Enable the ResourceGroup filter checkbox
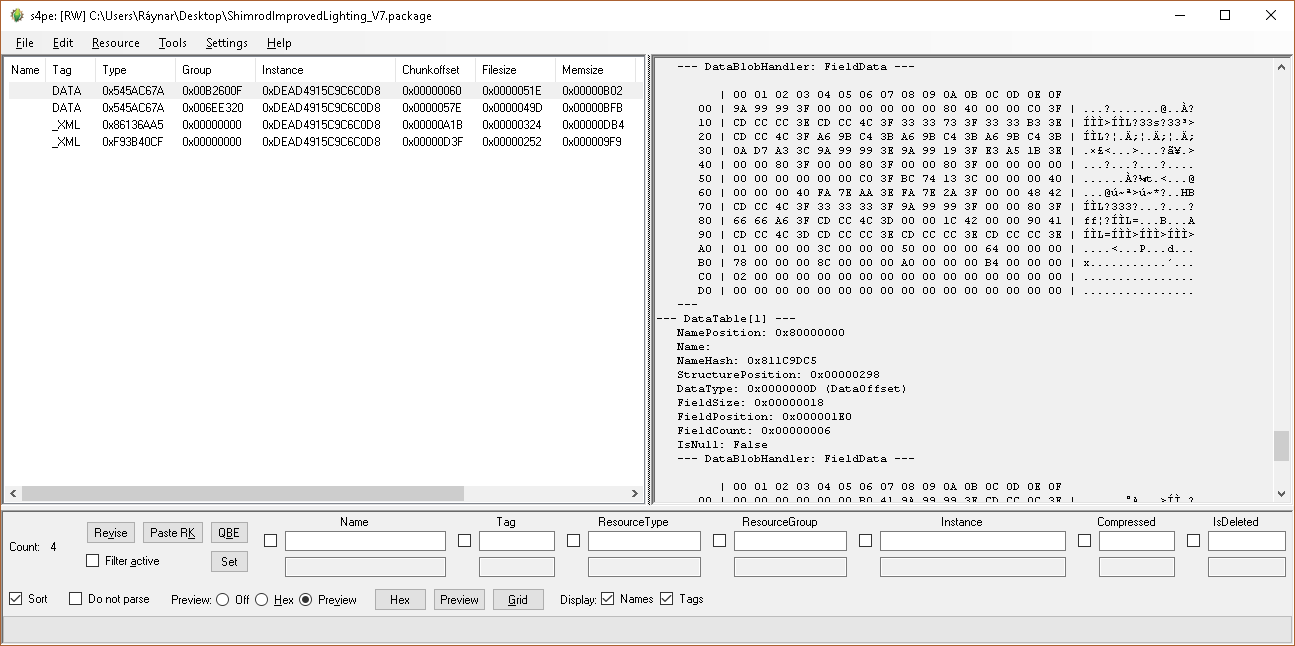 tap(719, 541)
